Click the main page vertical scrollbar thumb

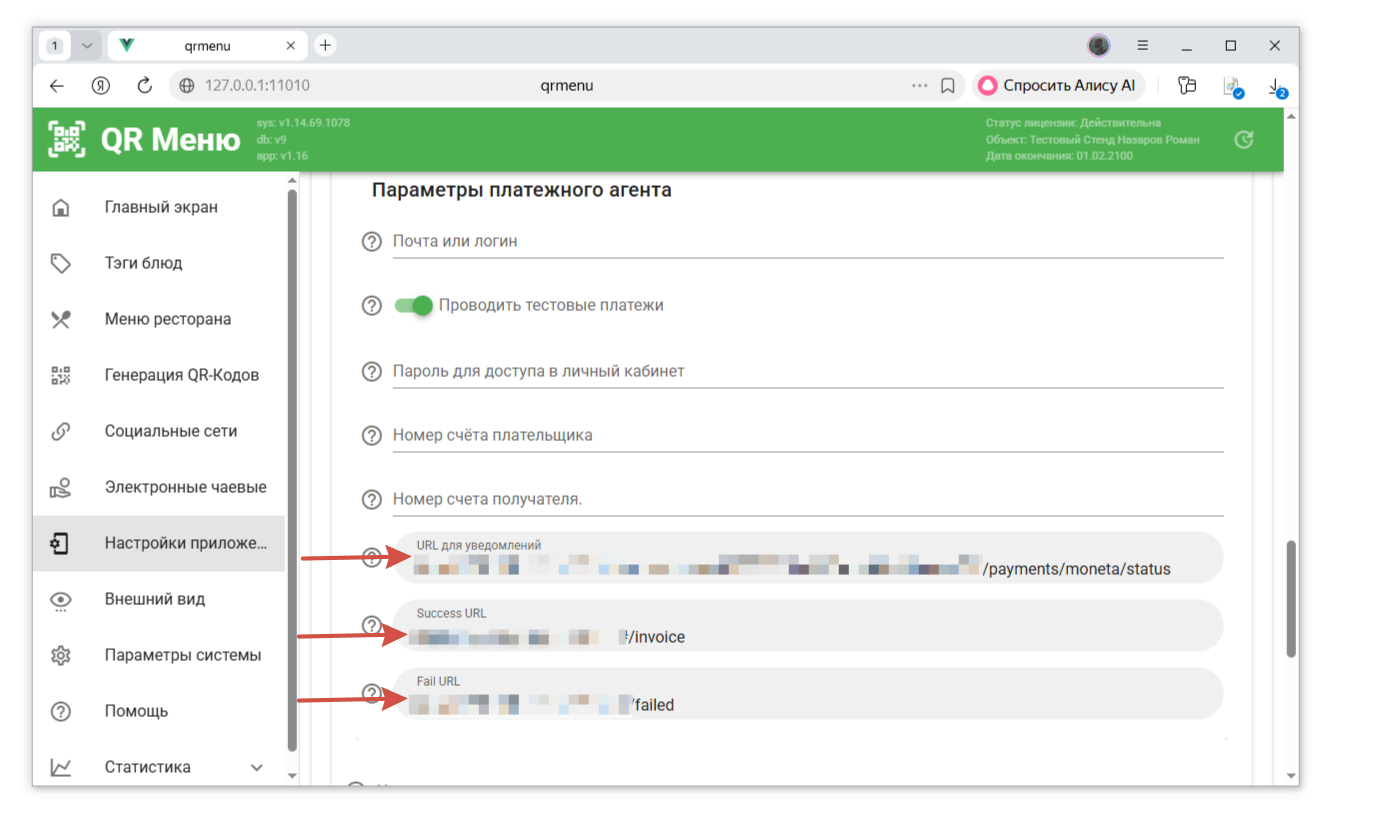coord(1290,598)
